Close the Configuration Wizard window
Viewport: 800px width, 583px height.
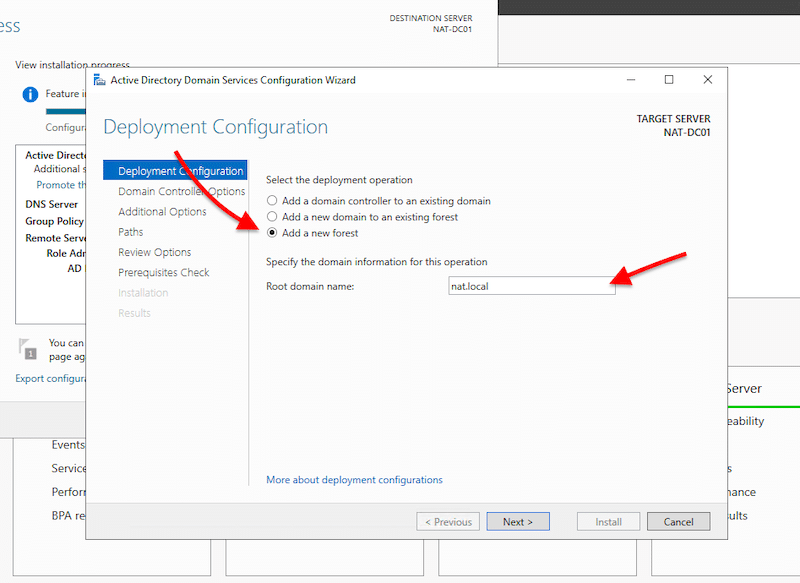tap(708, 80)
